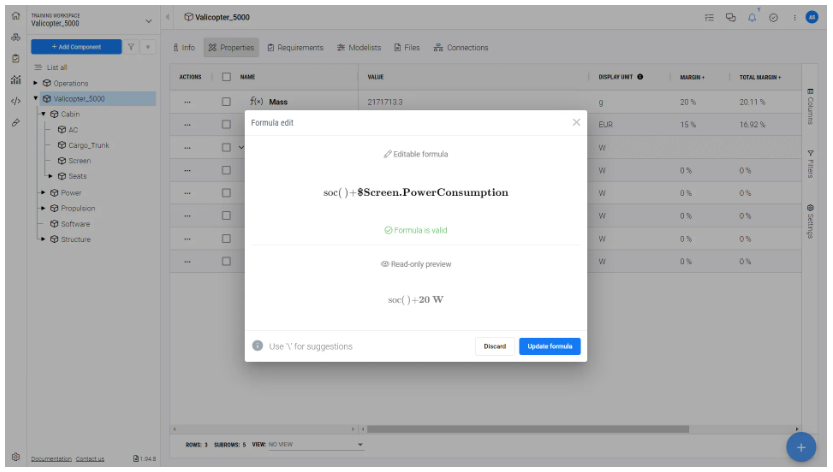Image resolution: width=833 pixels, height=472 pixels.
Task: Open the task list icon in top bar
Action: 709,18
